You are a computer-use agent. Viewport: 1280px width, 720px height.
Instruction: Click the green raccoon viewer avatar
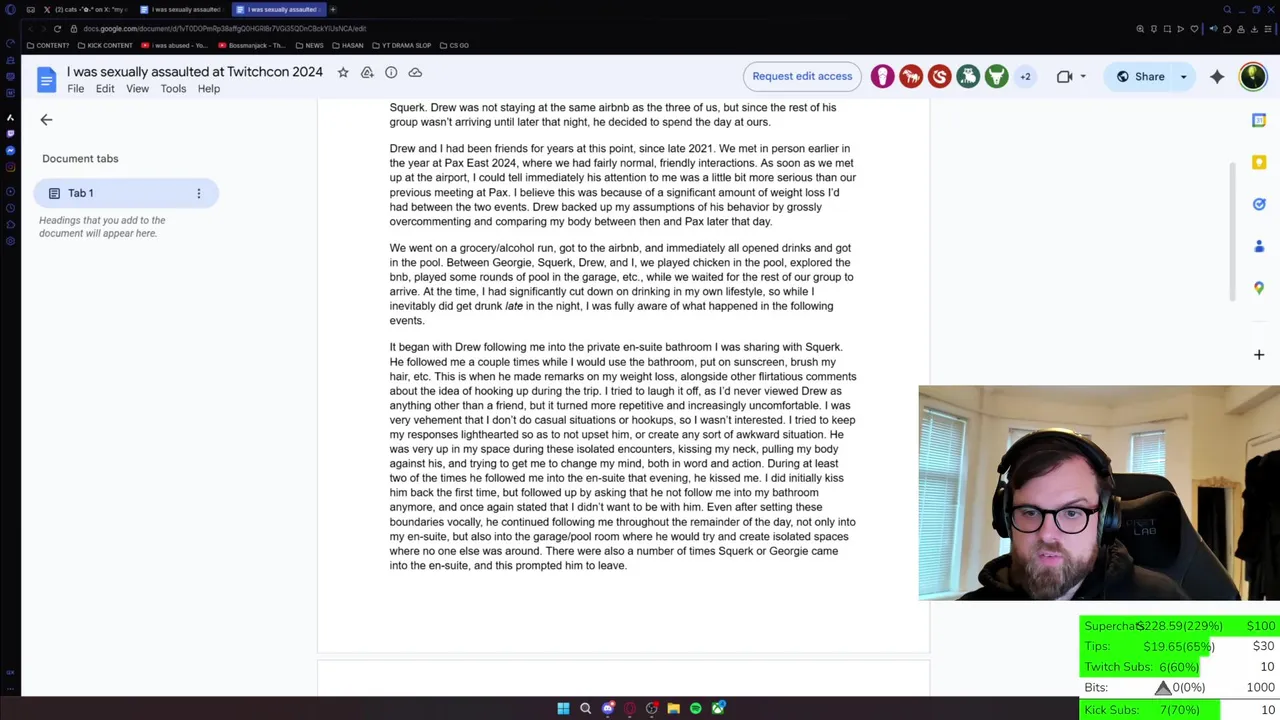968,77
